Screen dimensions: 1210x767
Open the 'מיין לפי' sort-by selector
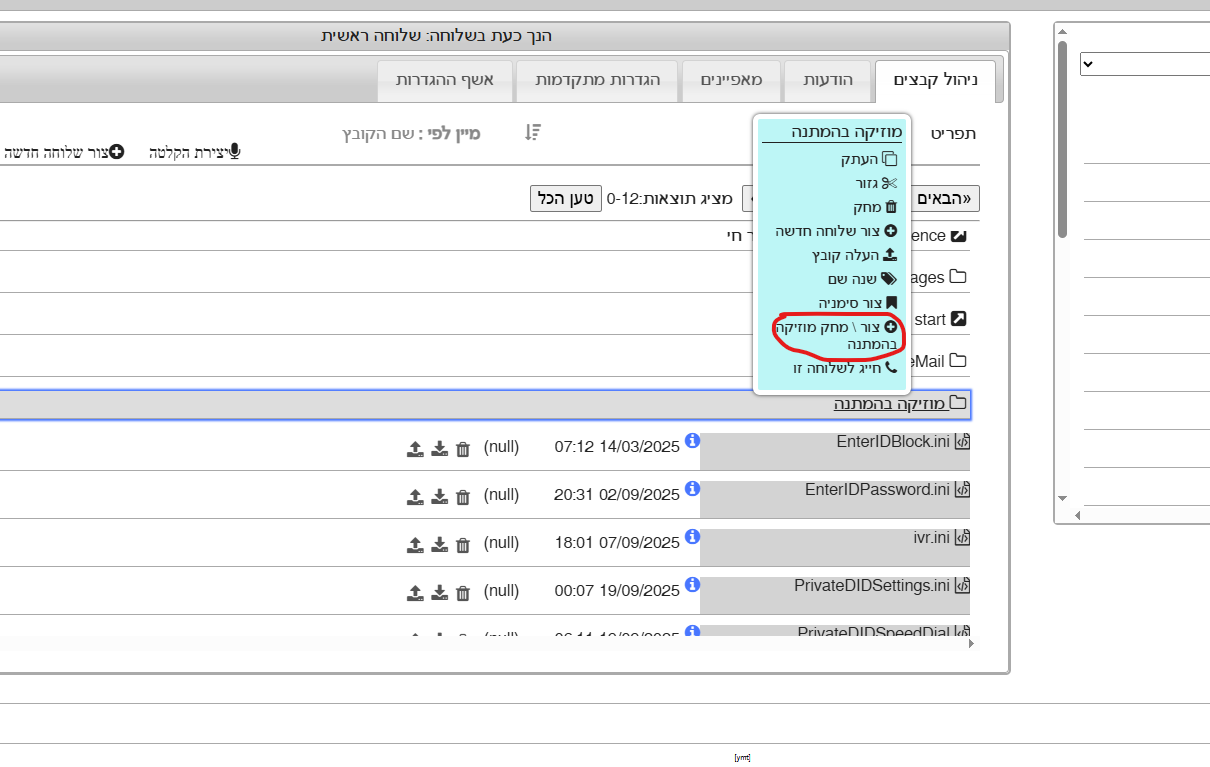411,133
